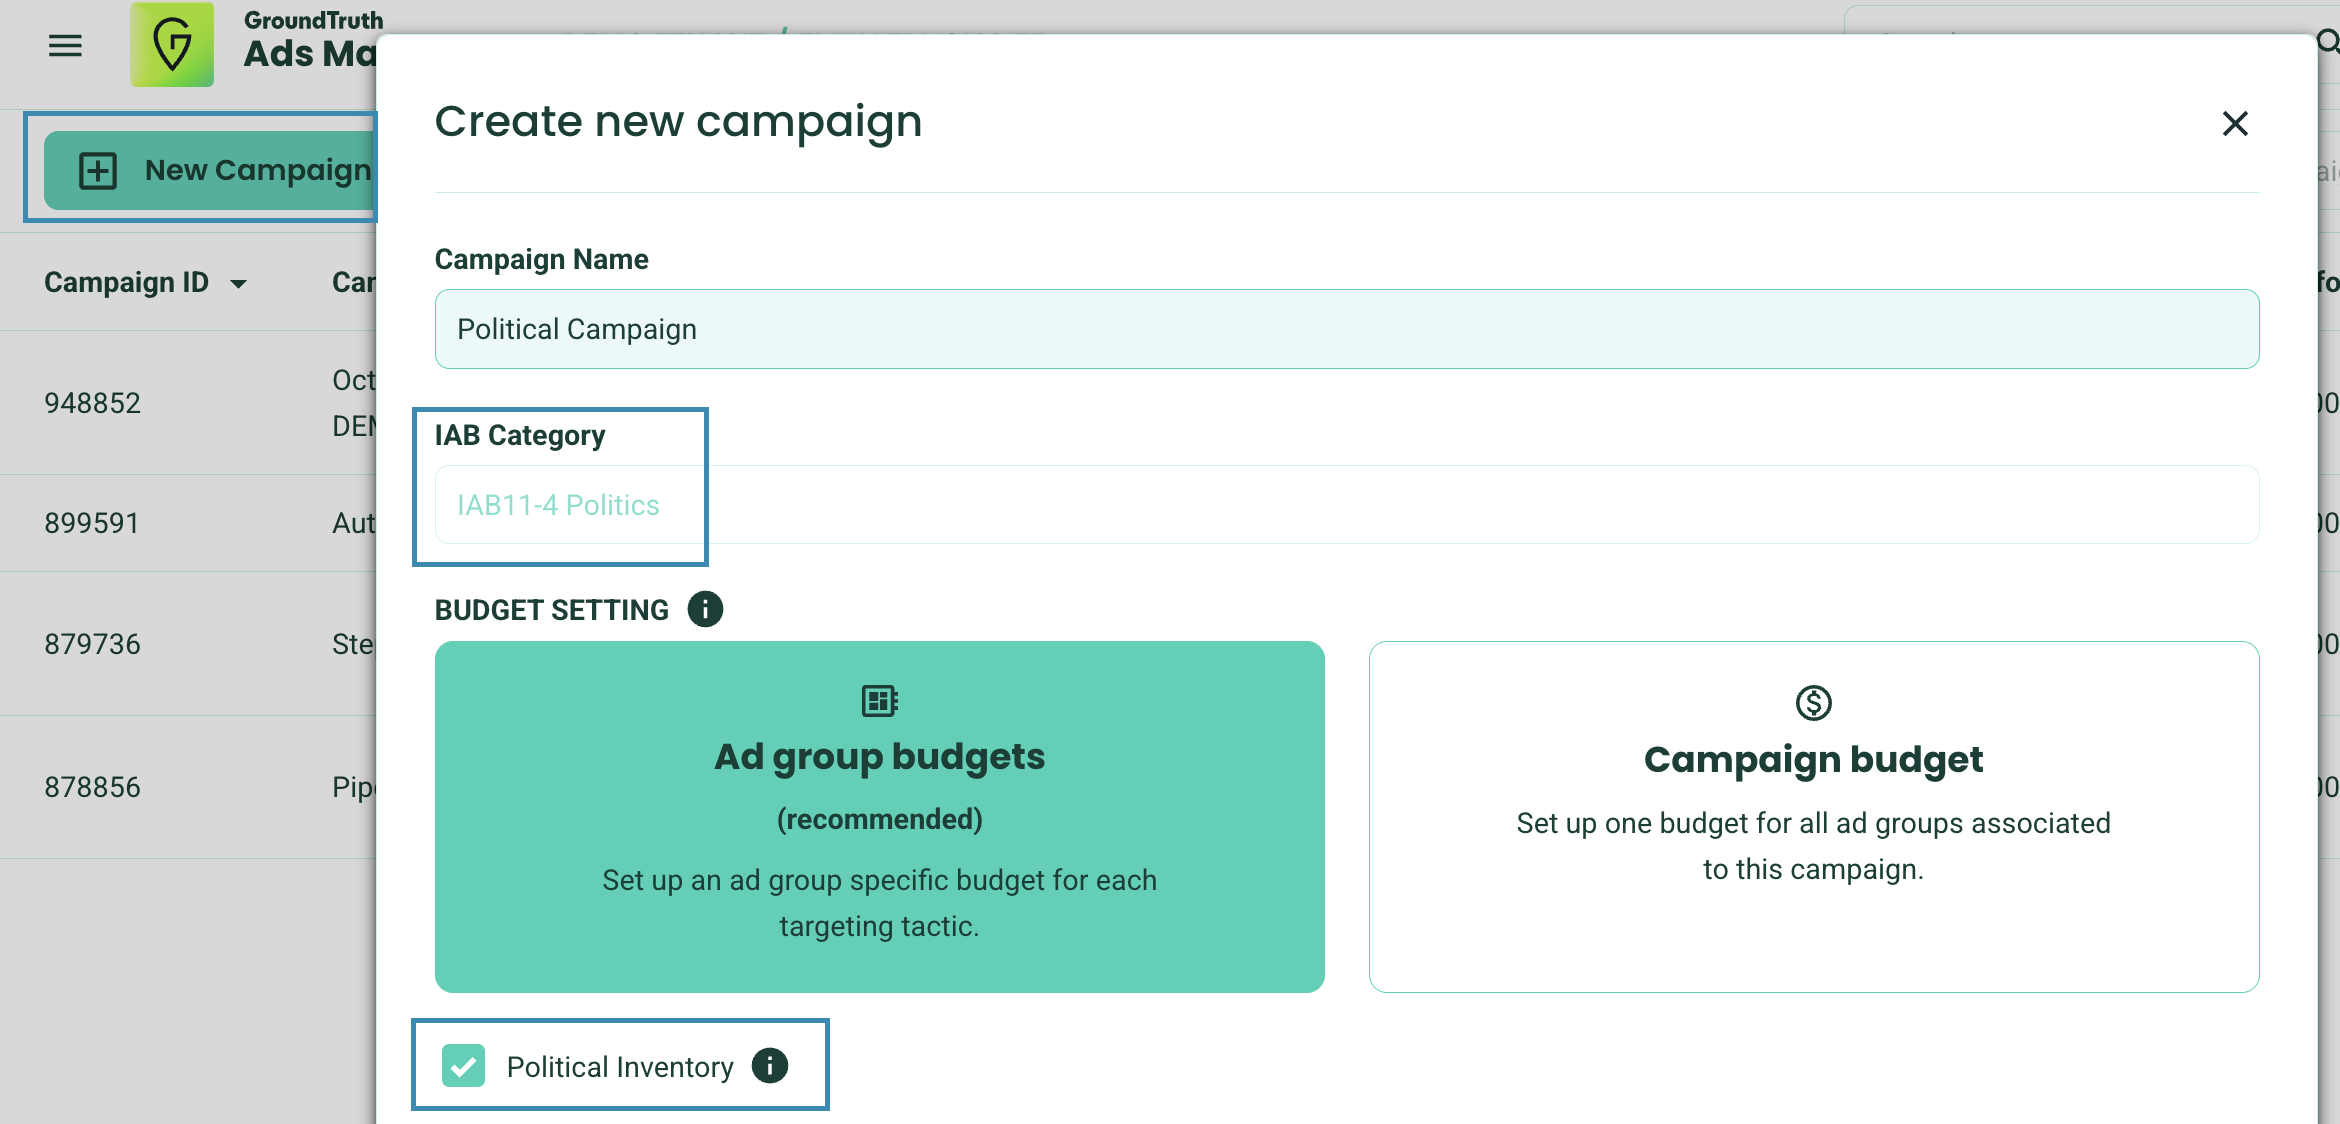The height and width of the screenshot is (1124, 2340).
Task: Open the hamburger navigation menu
Action: [65, 46]
